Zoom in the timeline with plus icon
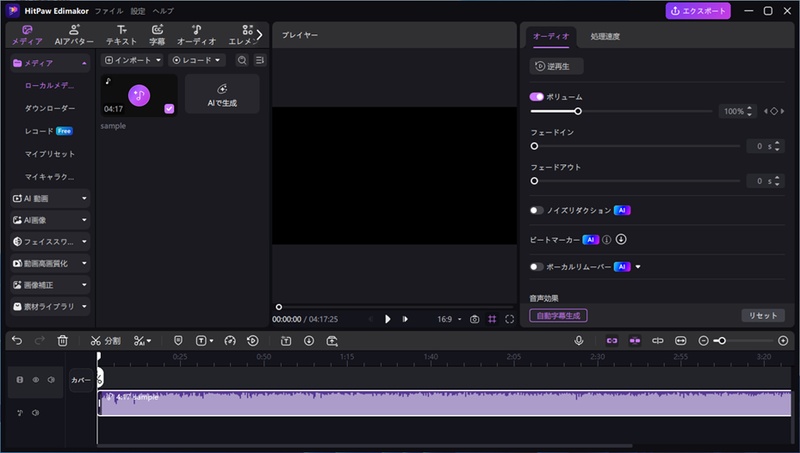The height and width of the screenshot is (453, 800). tap(783, 340)
